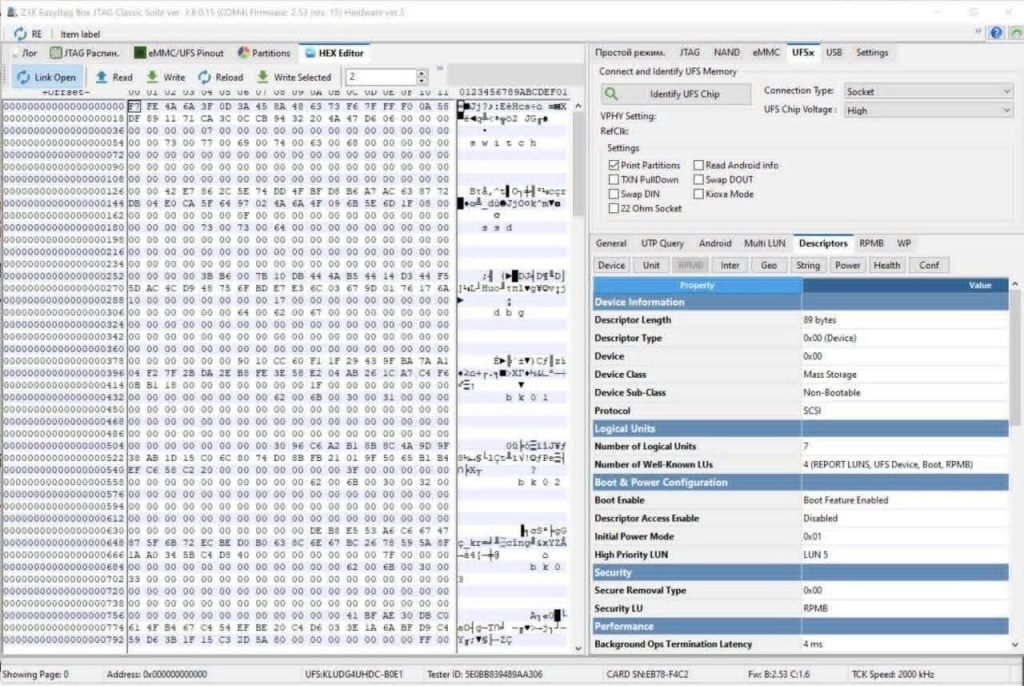Open the Connection Type dropdown
This screenshot has width=1024, height=686.
point(928,91)
